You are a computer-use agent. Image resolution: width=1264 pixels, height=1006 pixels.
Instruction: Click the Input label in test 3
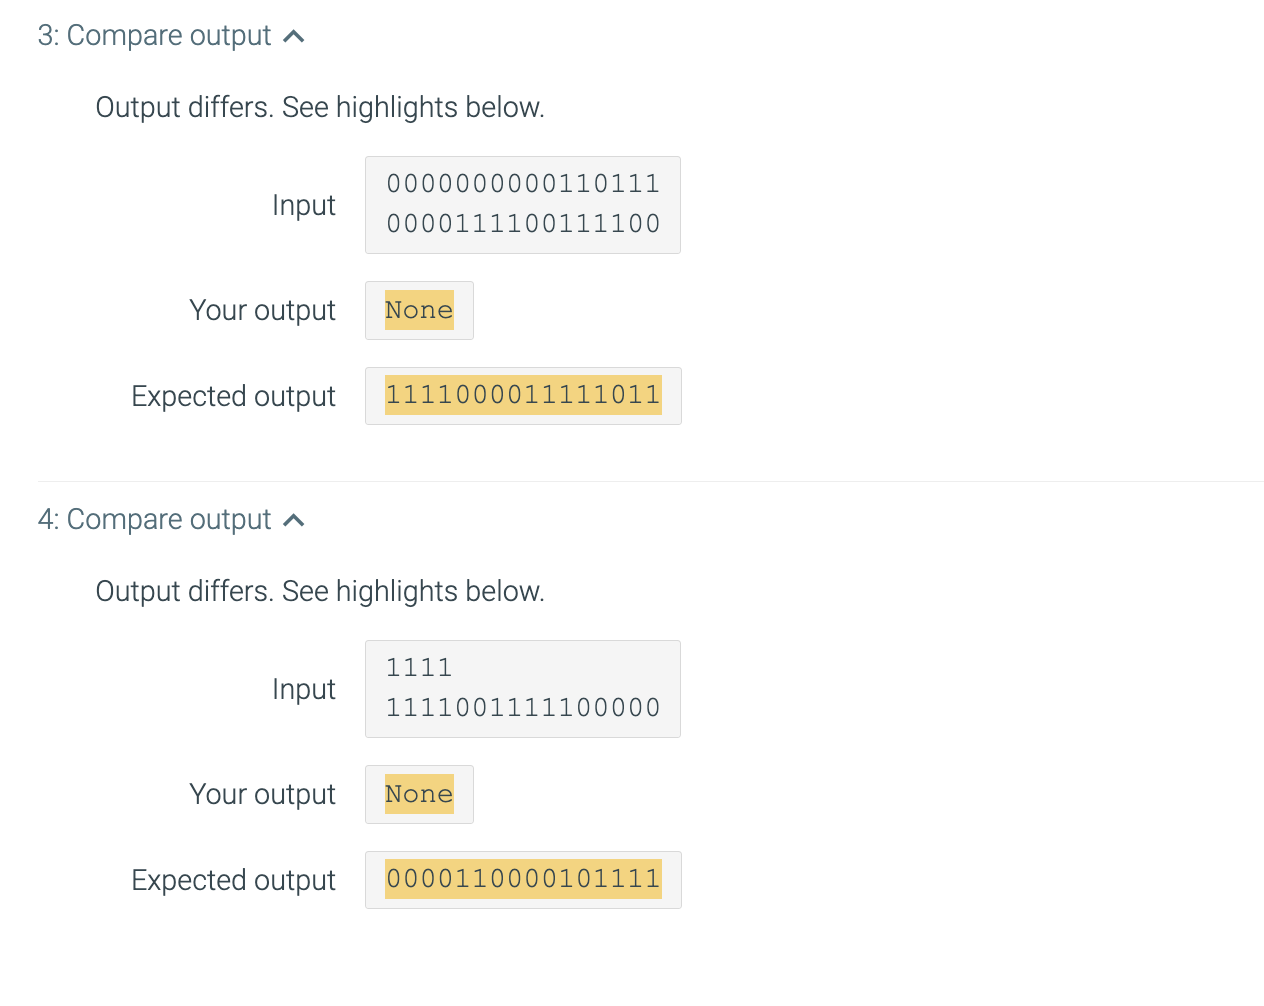(x=304, y=205)
